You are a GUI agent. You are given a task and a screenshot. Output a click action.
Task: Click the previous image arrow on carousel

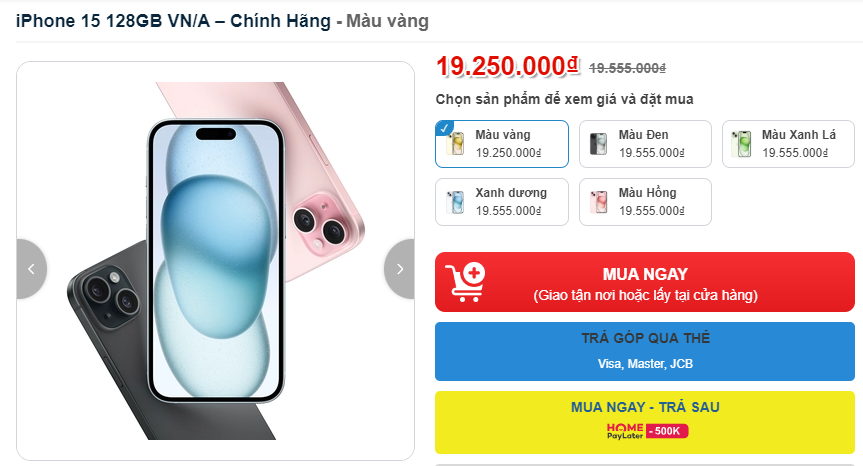click(x=31, y=269)
